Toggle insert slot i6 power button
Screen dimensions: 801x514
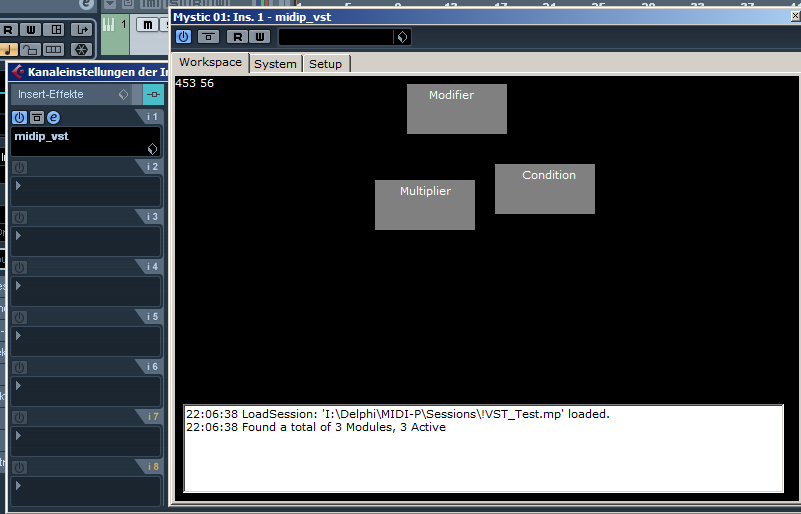pyautogui.click(x=19, y=367)
